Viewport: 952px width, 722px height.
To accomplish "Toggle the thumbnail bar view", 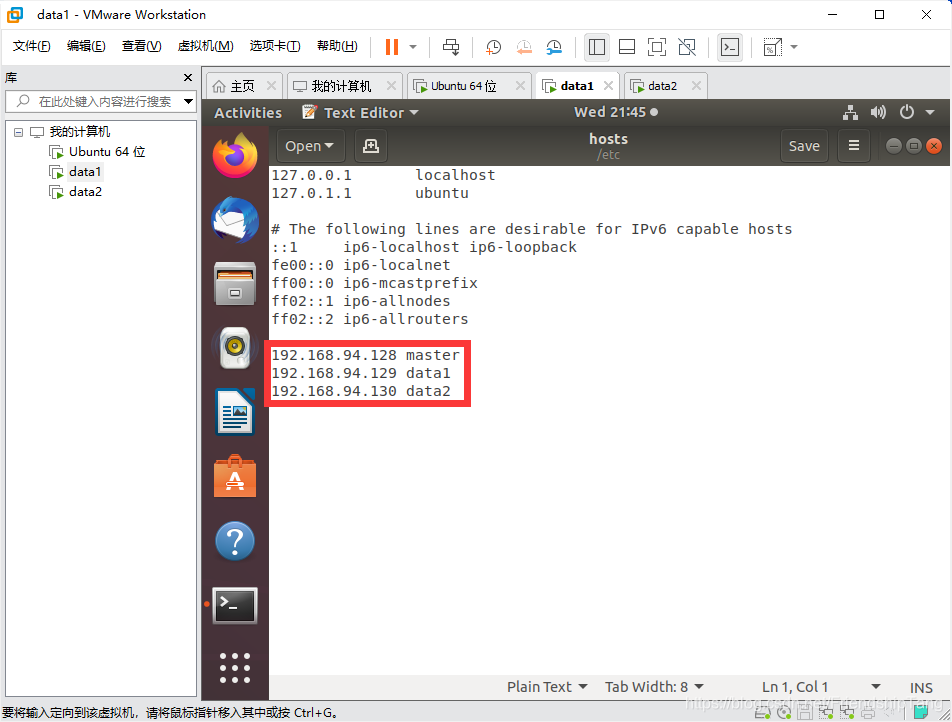I will click(627, 47).
